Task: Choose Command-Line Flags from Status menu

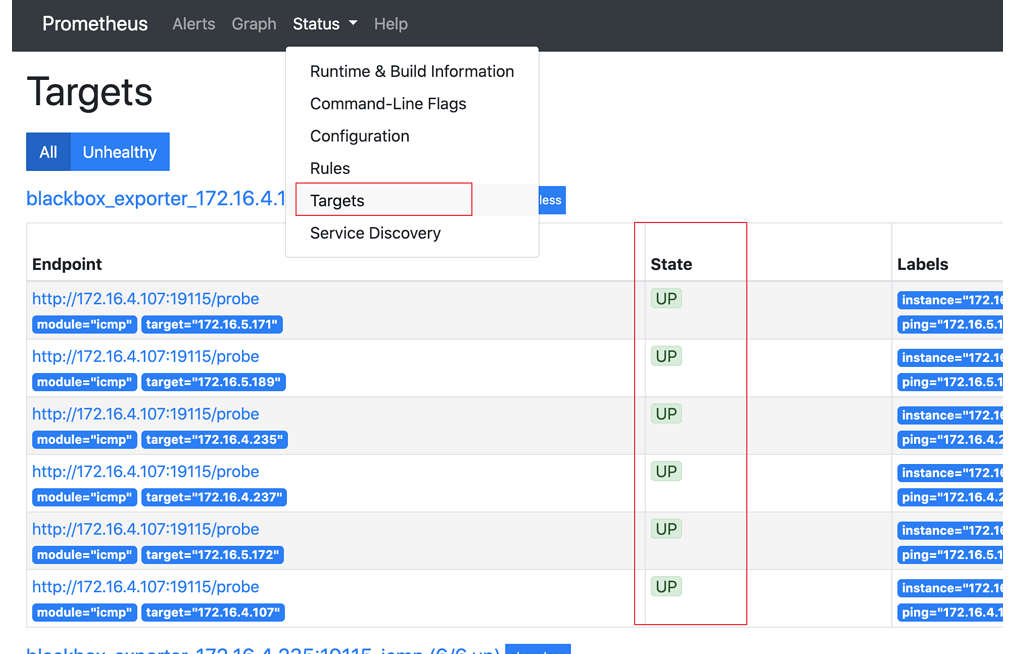Action: [388, 104]
